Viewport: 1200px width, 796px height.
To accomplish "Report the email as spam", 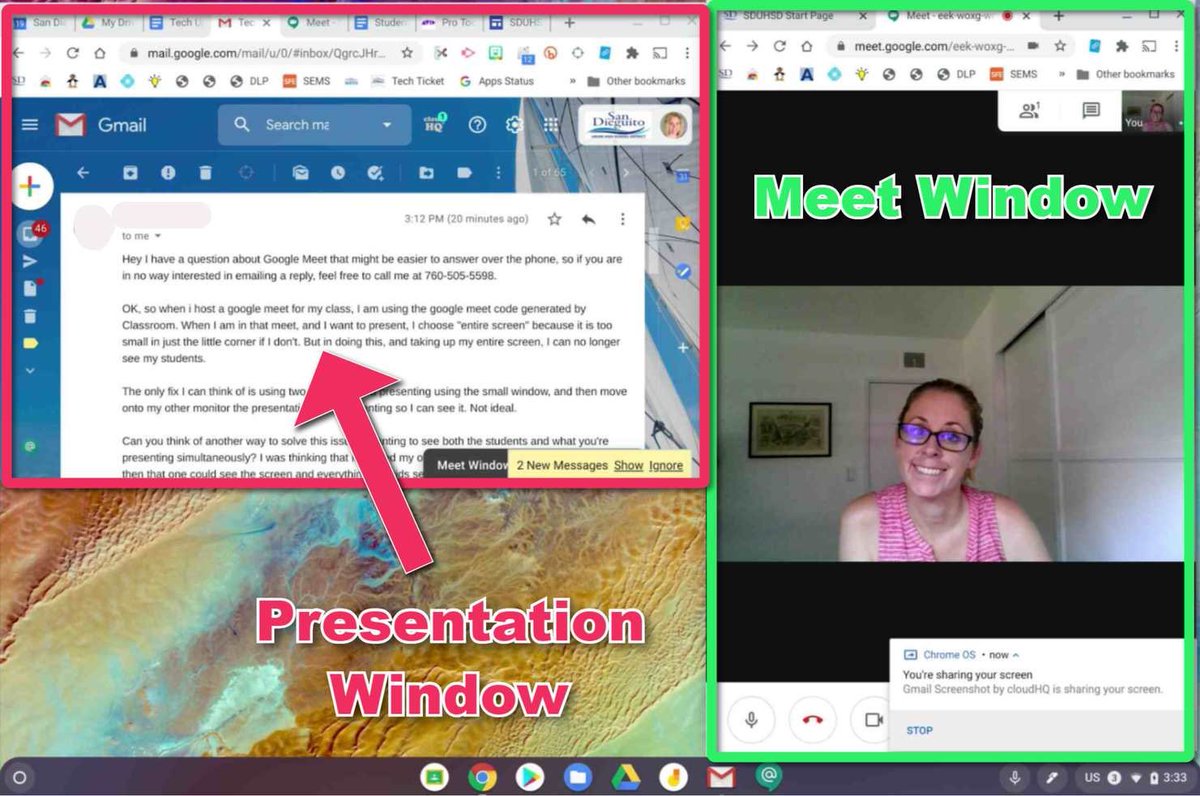I will click(x=168, y=173).
